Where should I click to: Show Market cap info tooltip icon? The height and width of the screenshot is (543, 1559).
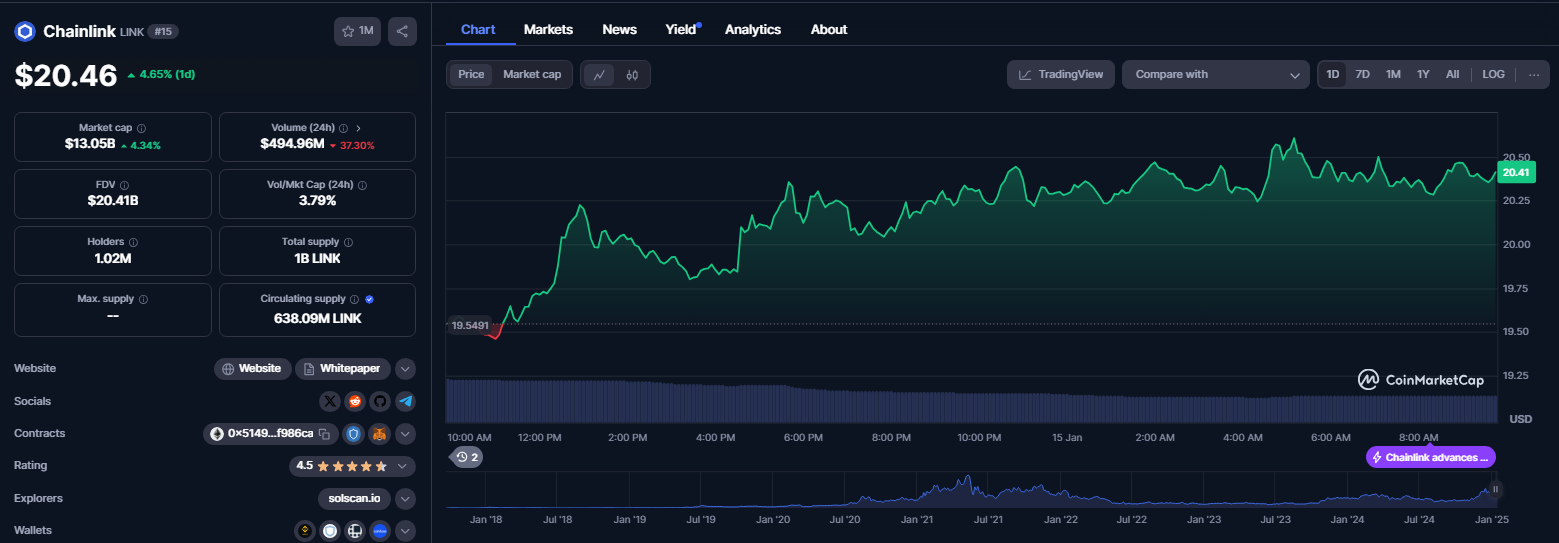click(x=141, y=128)
